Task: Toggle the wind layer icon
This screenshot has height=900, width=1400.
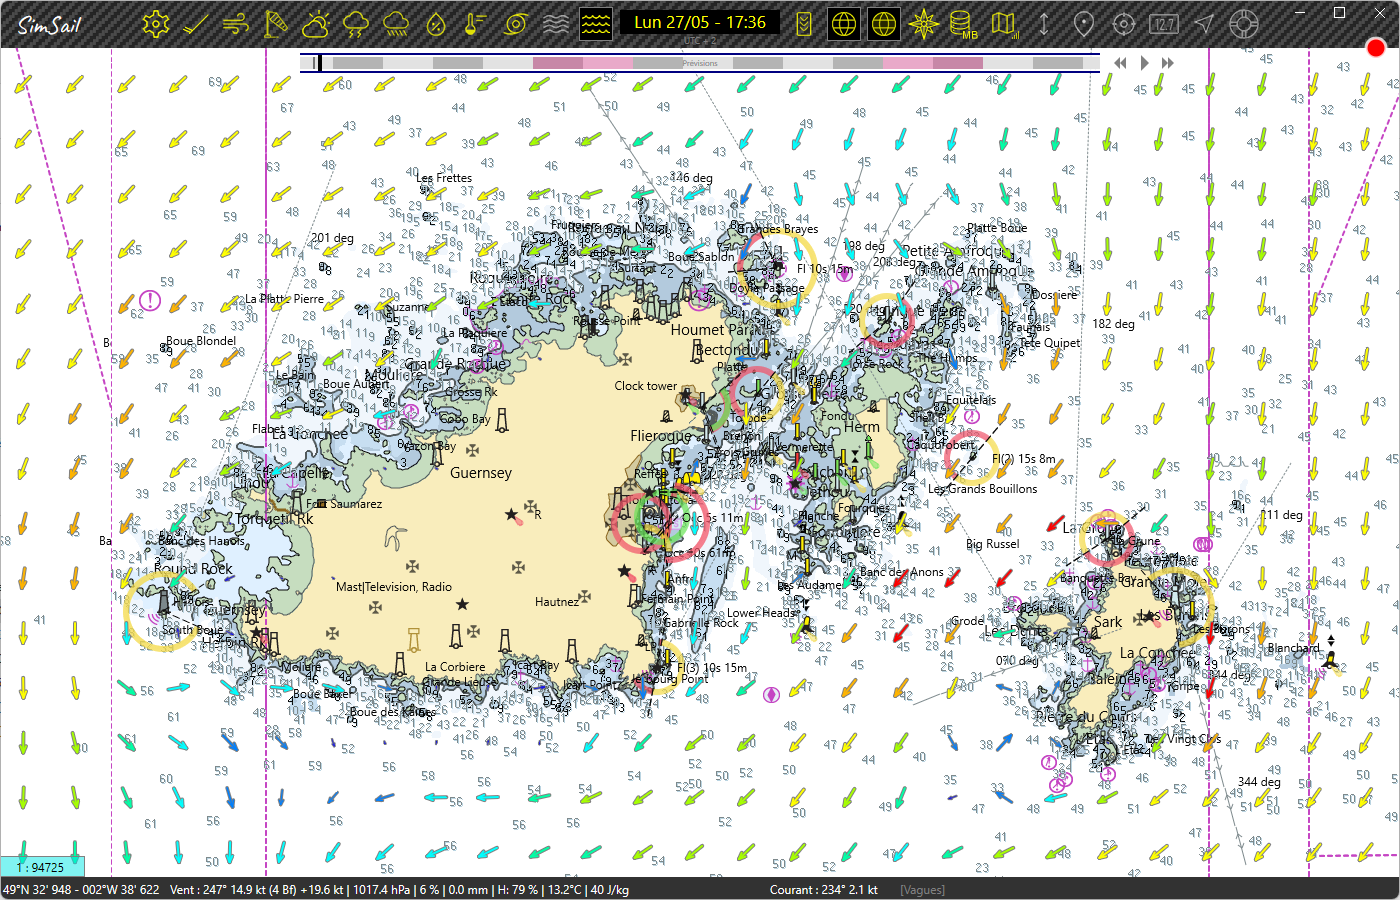Action: [x=236, y=24]
